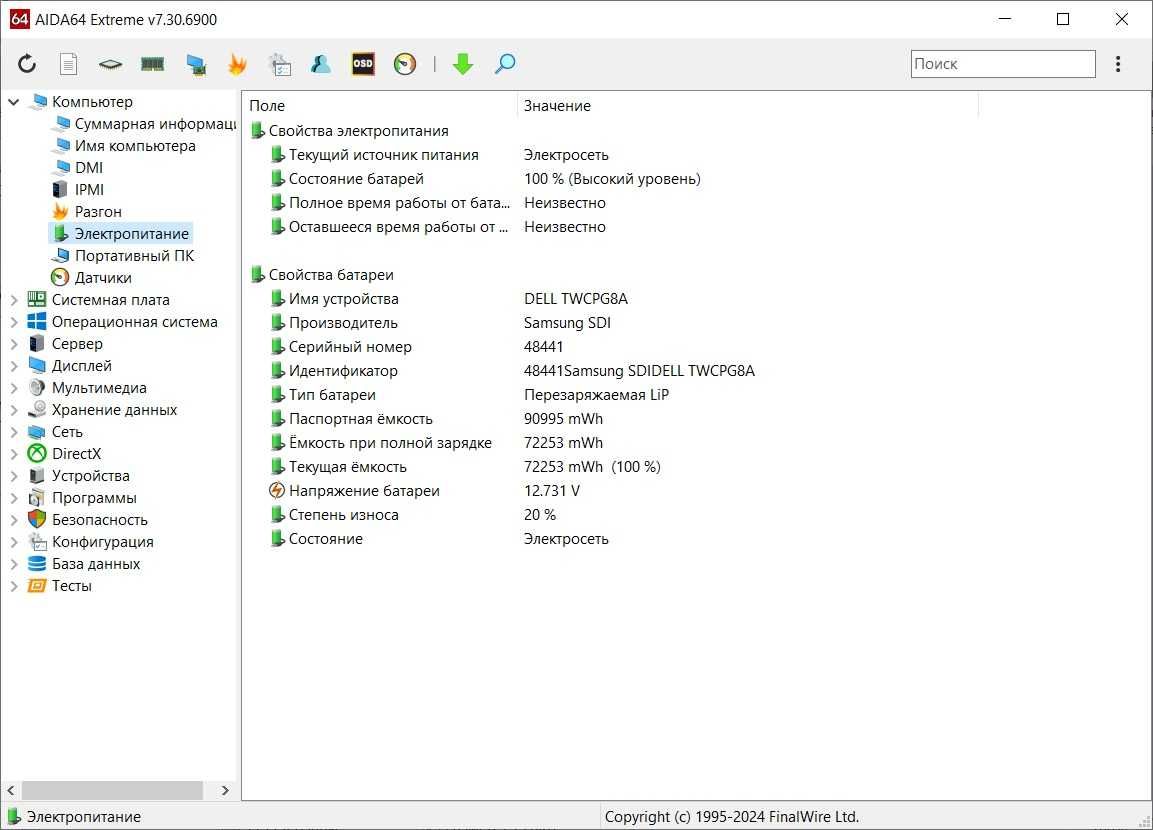
Task: Select the Электропитание tree item
Action: [x=121, y=234]
